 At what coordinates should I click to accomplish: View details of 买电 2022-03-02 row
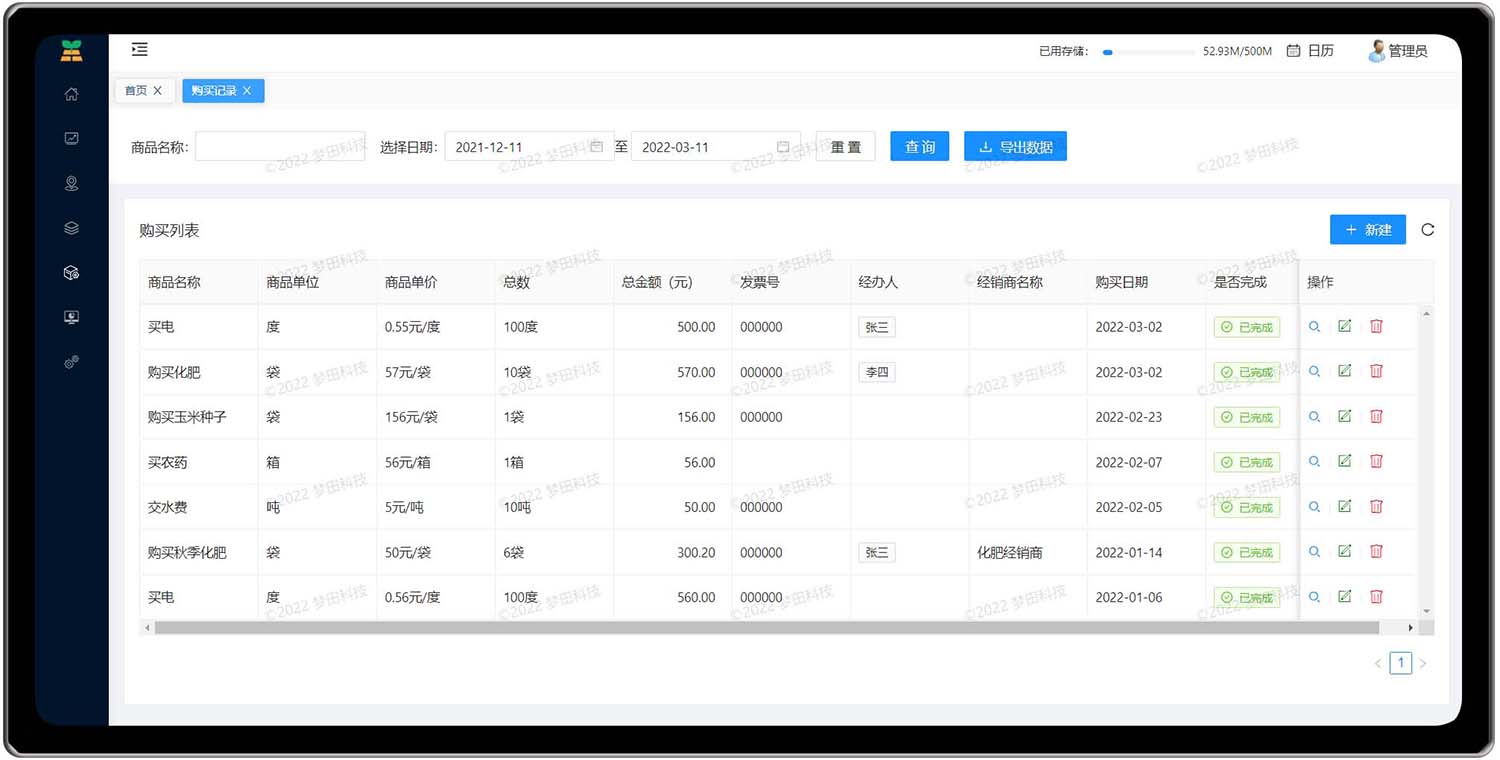click(1314, 327)
